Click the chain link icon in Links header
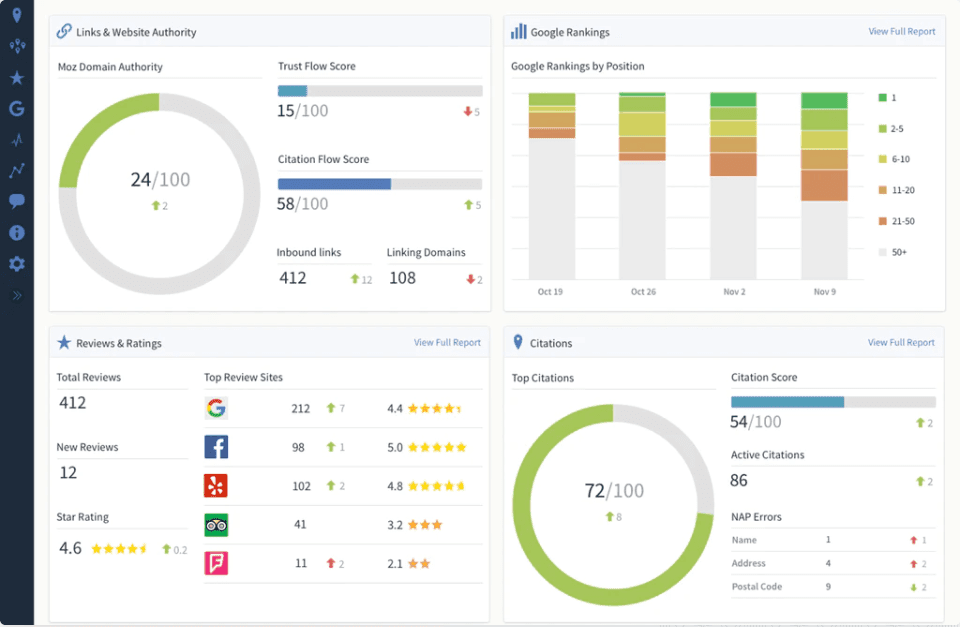The height and width of the screenshot is (627, 960). pos(64,31)
